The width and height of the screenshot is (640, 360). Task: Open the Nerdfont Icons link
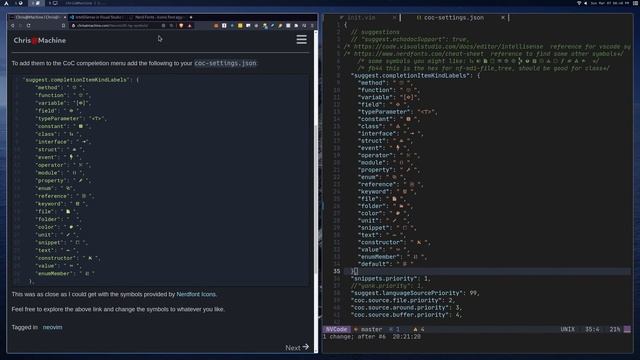point(196,294)
